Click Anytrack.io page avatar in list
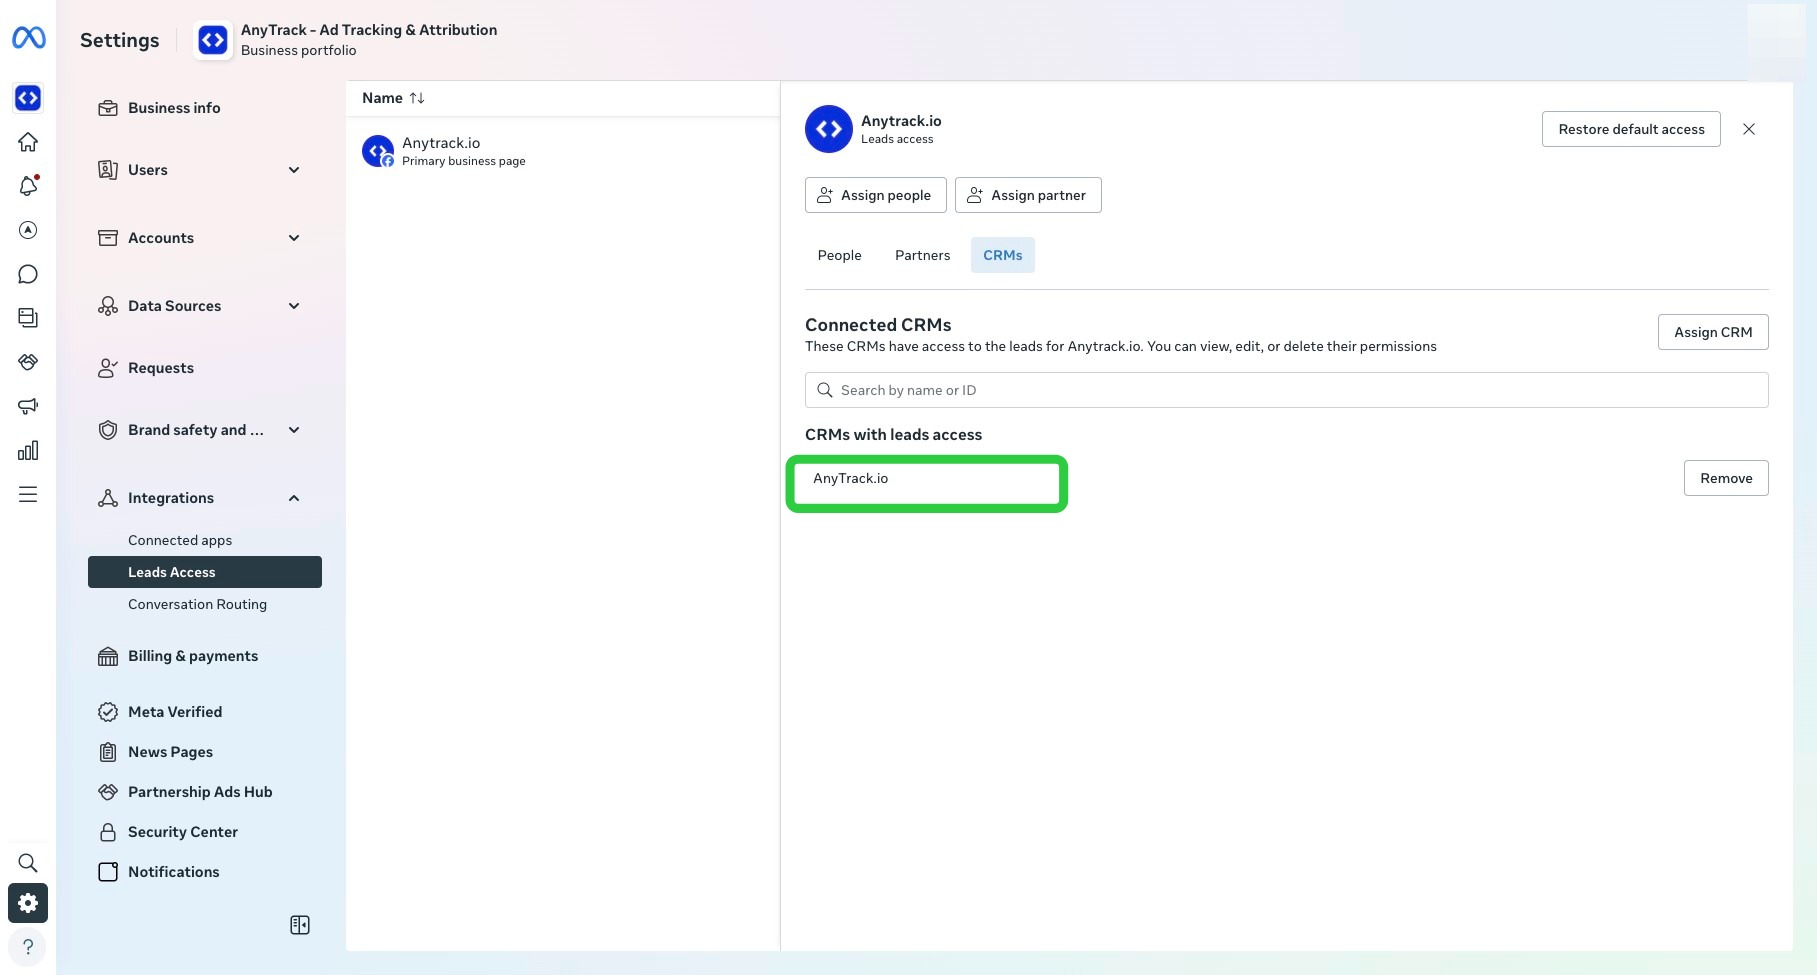Screen dimensions: 1817x975 click(x=378, y=151)
